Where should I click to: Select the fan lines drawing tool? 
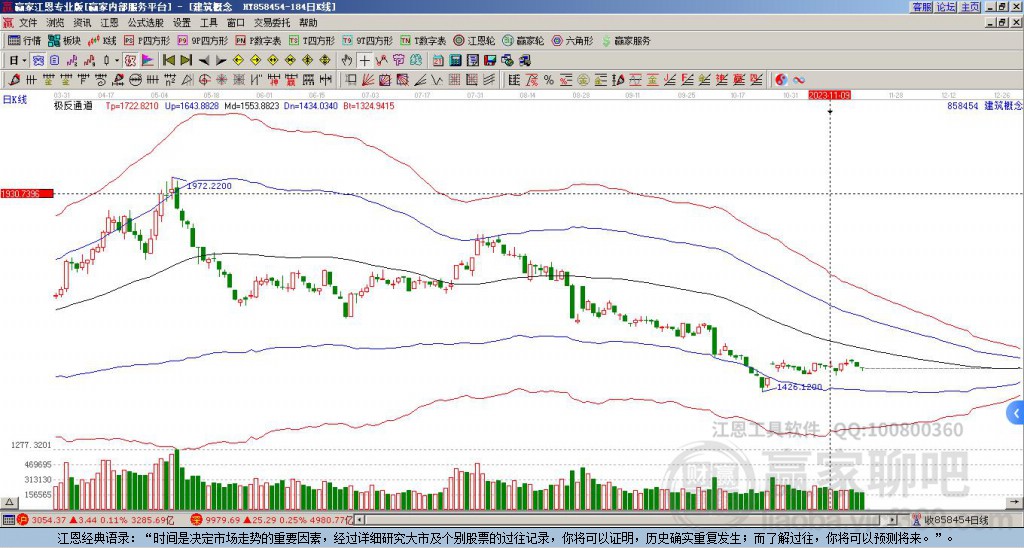368,80
